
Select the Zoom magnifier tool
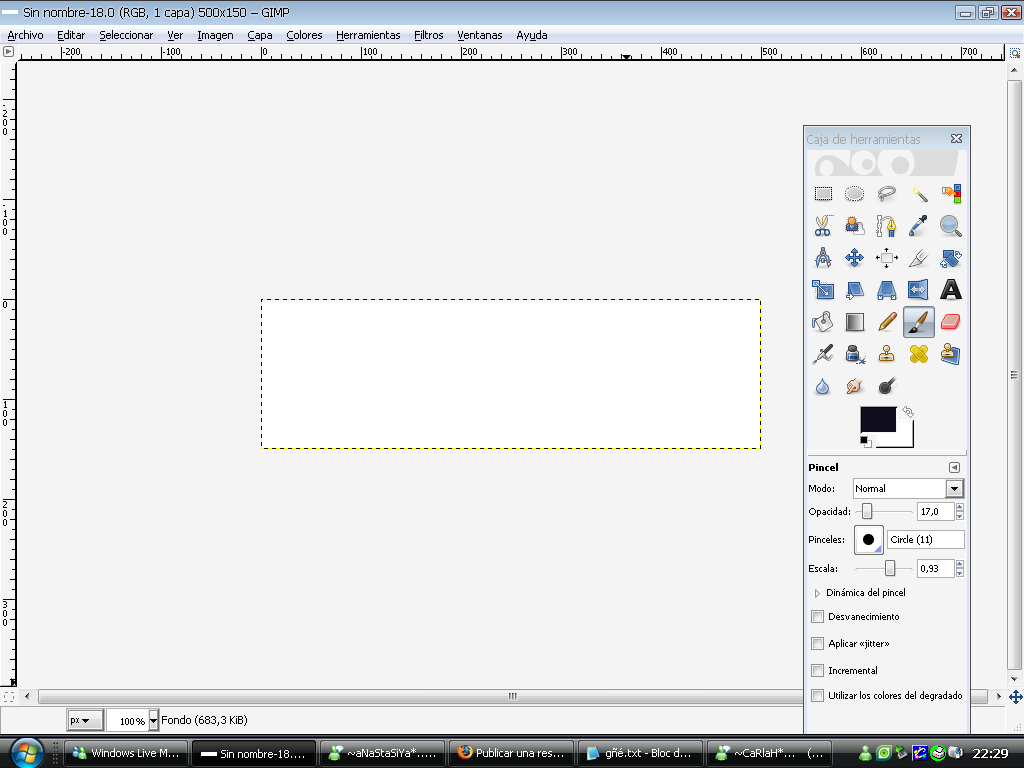point(951,226)
